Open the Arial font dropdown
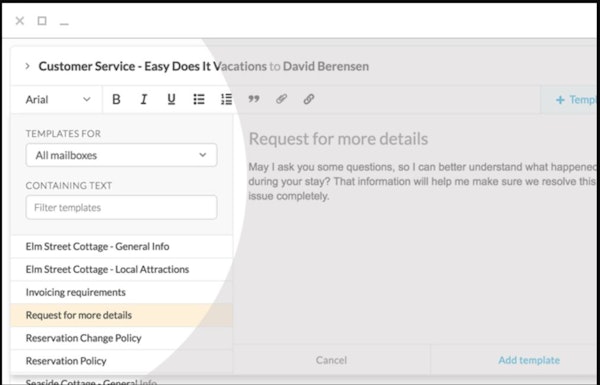 [x=57, y=100]
